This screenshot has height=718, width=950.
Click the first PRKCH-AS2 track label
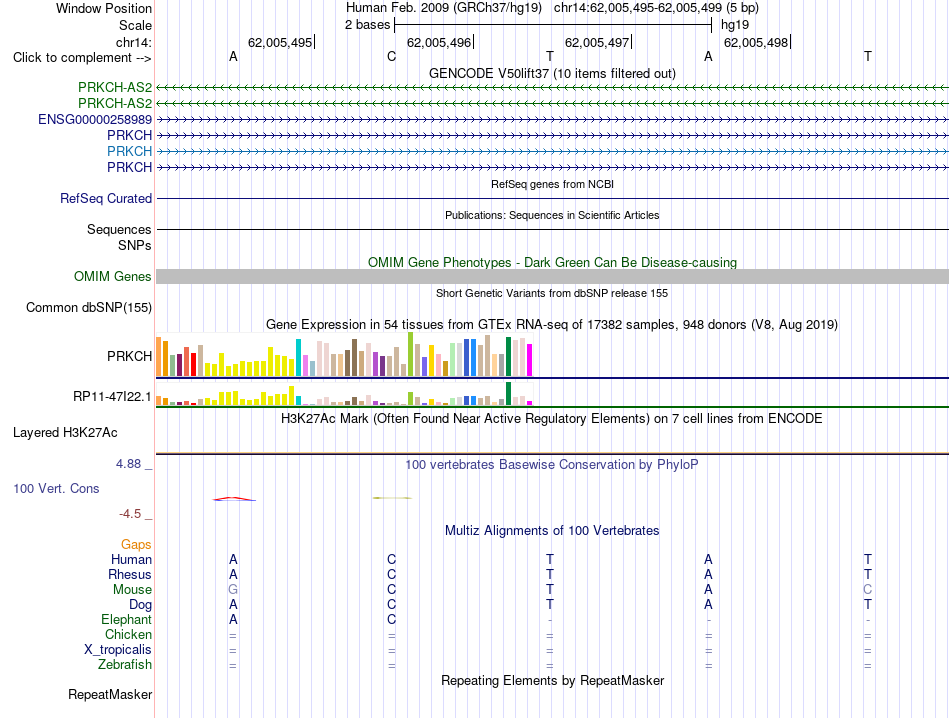pyautogui.click(x=115, y=87)
